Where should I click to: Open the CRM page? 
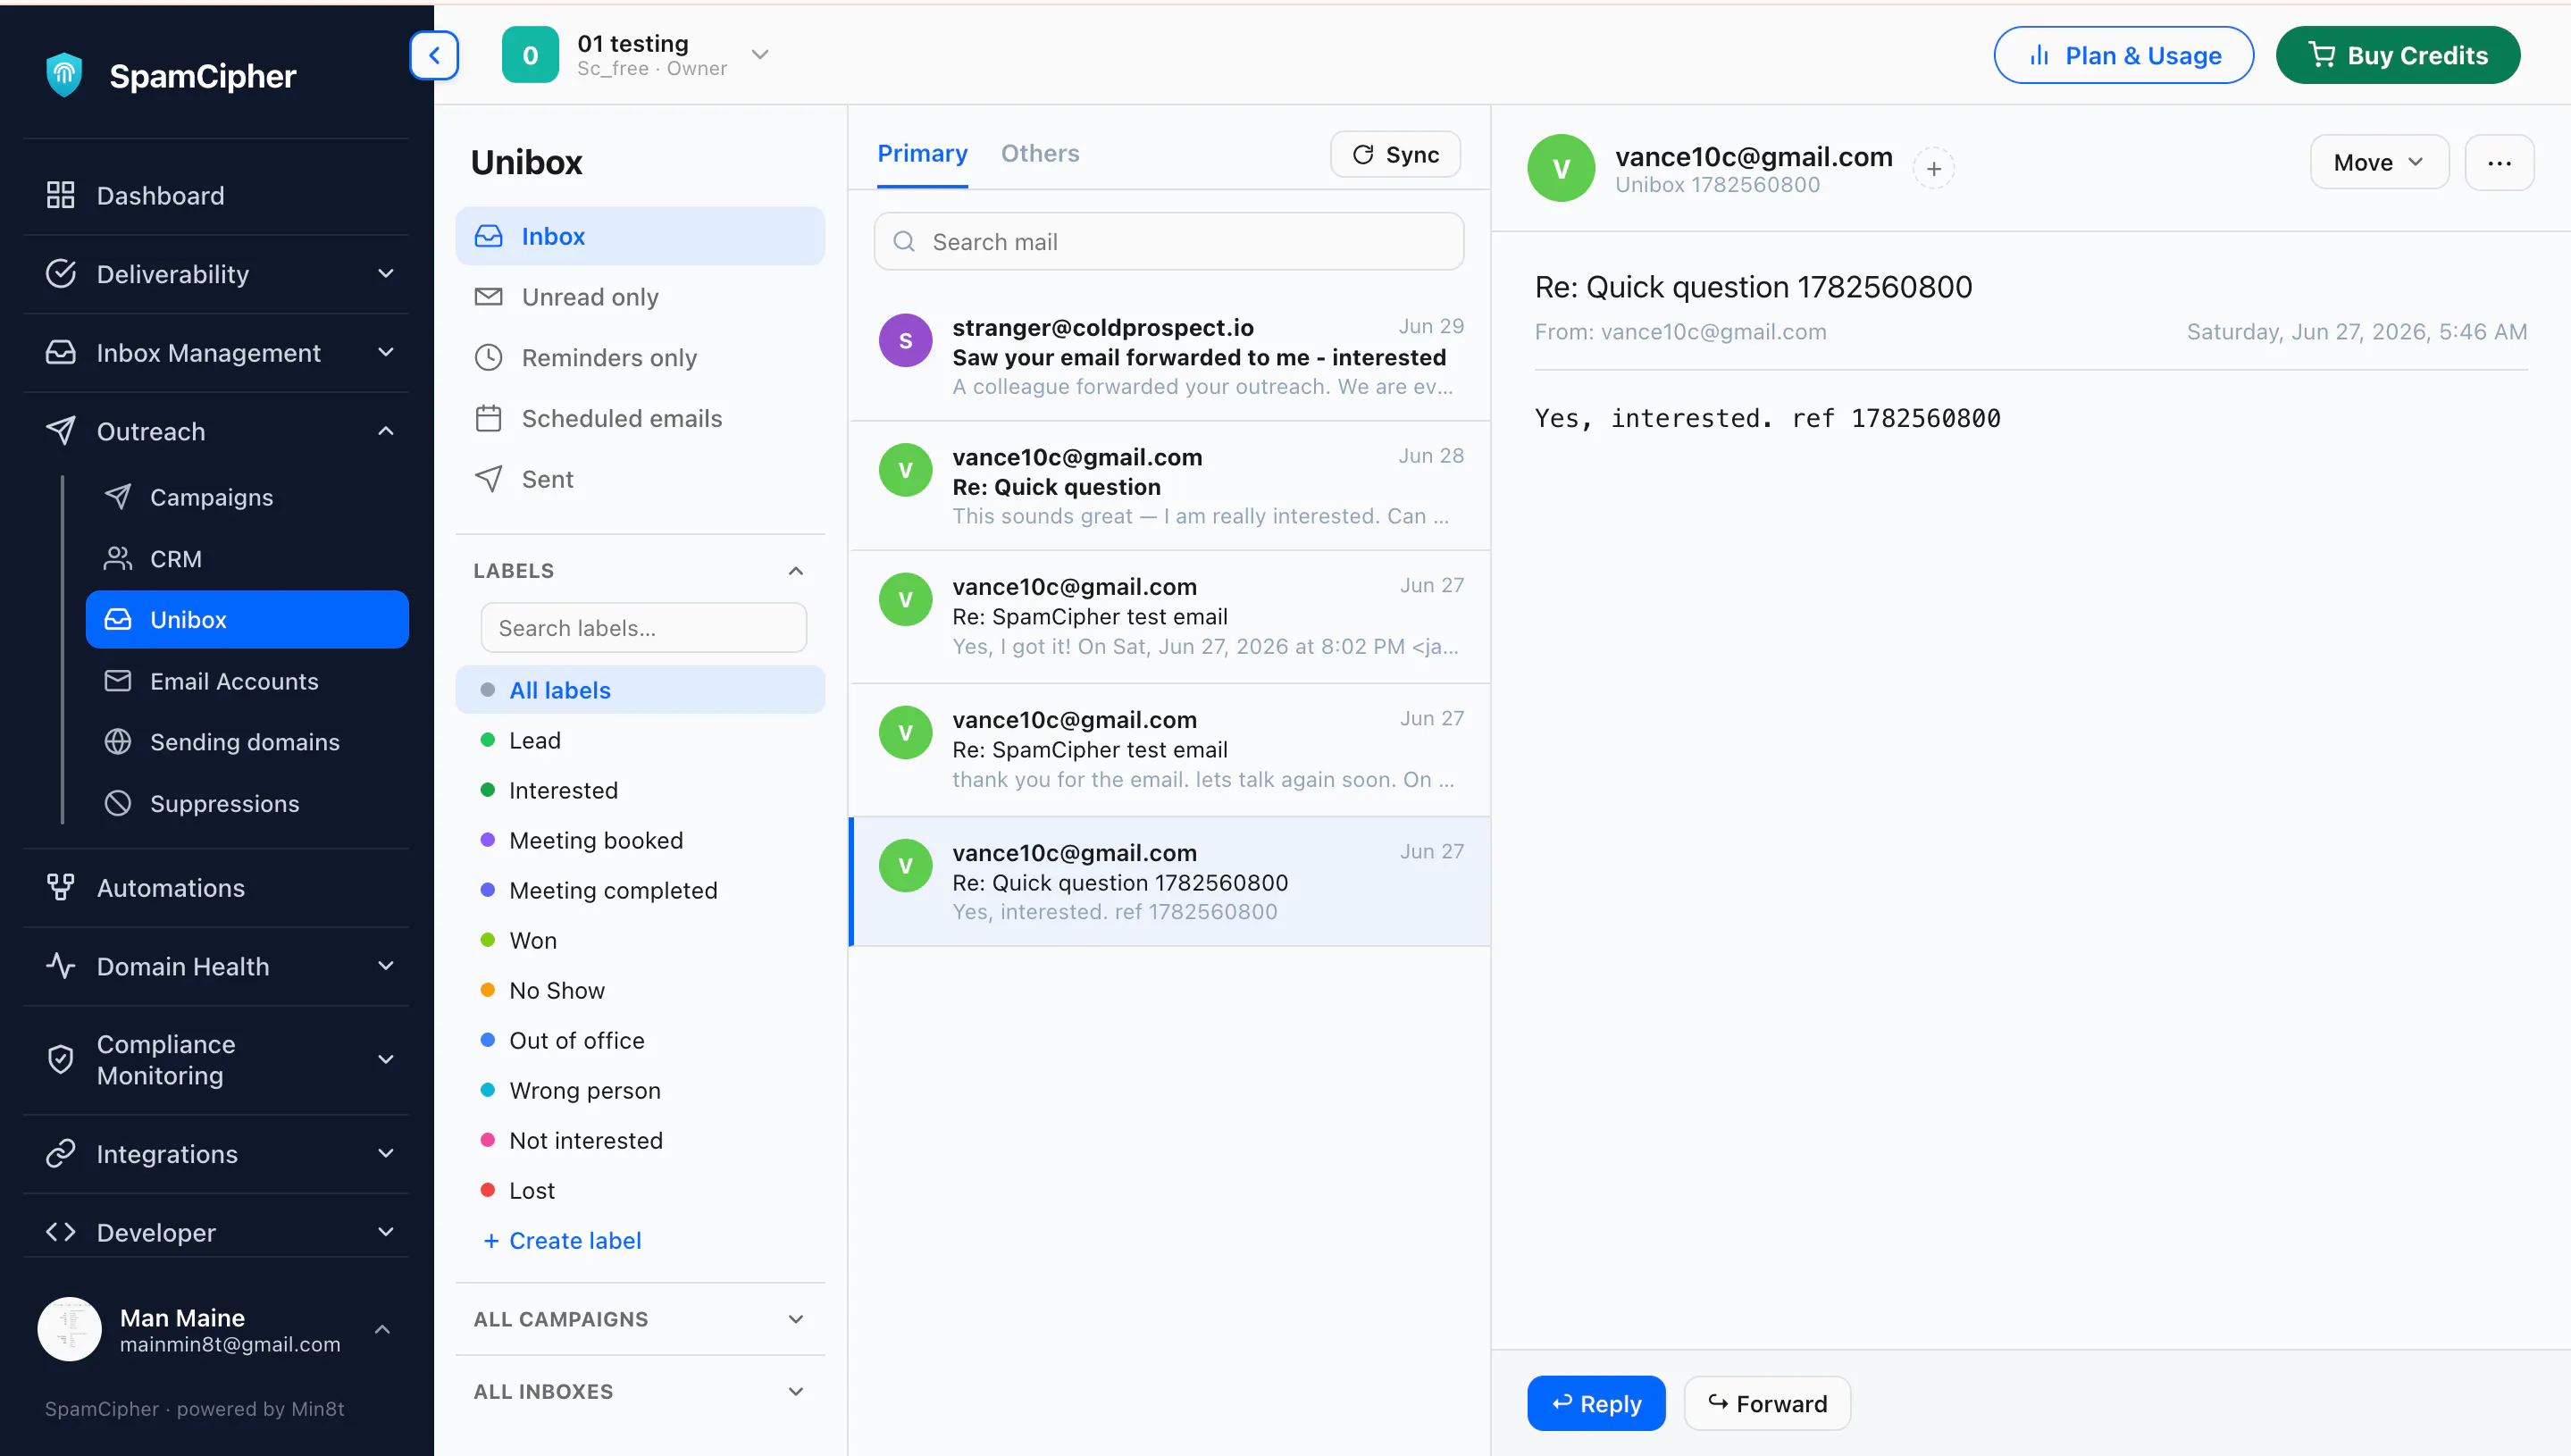[247, 558]
